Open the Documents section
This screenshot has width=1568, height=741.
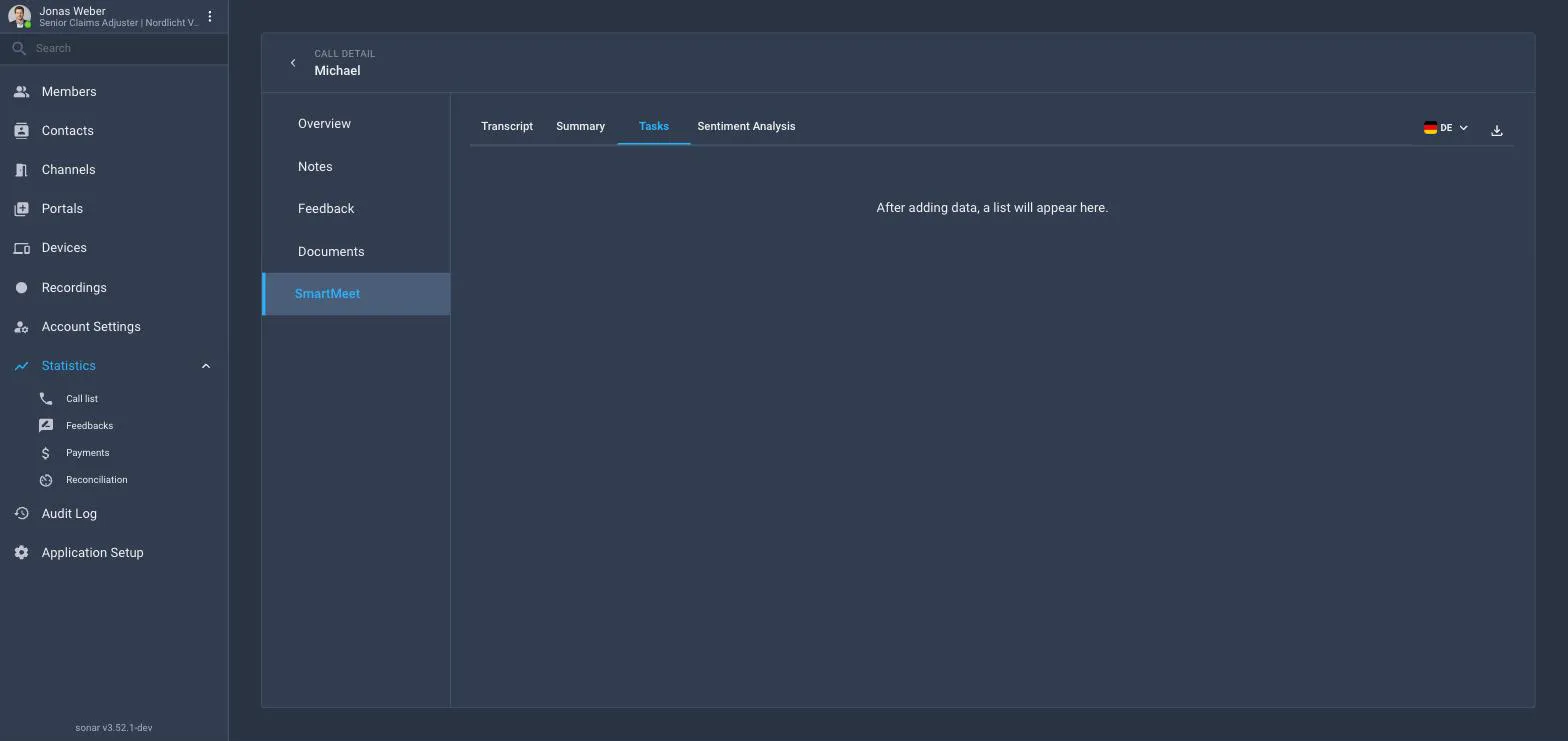[x=356, y=252]
